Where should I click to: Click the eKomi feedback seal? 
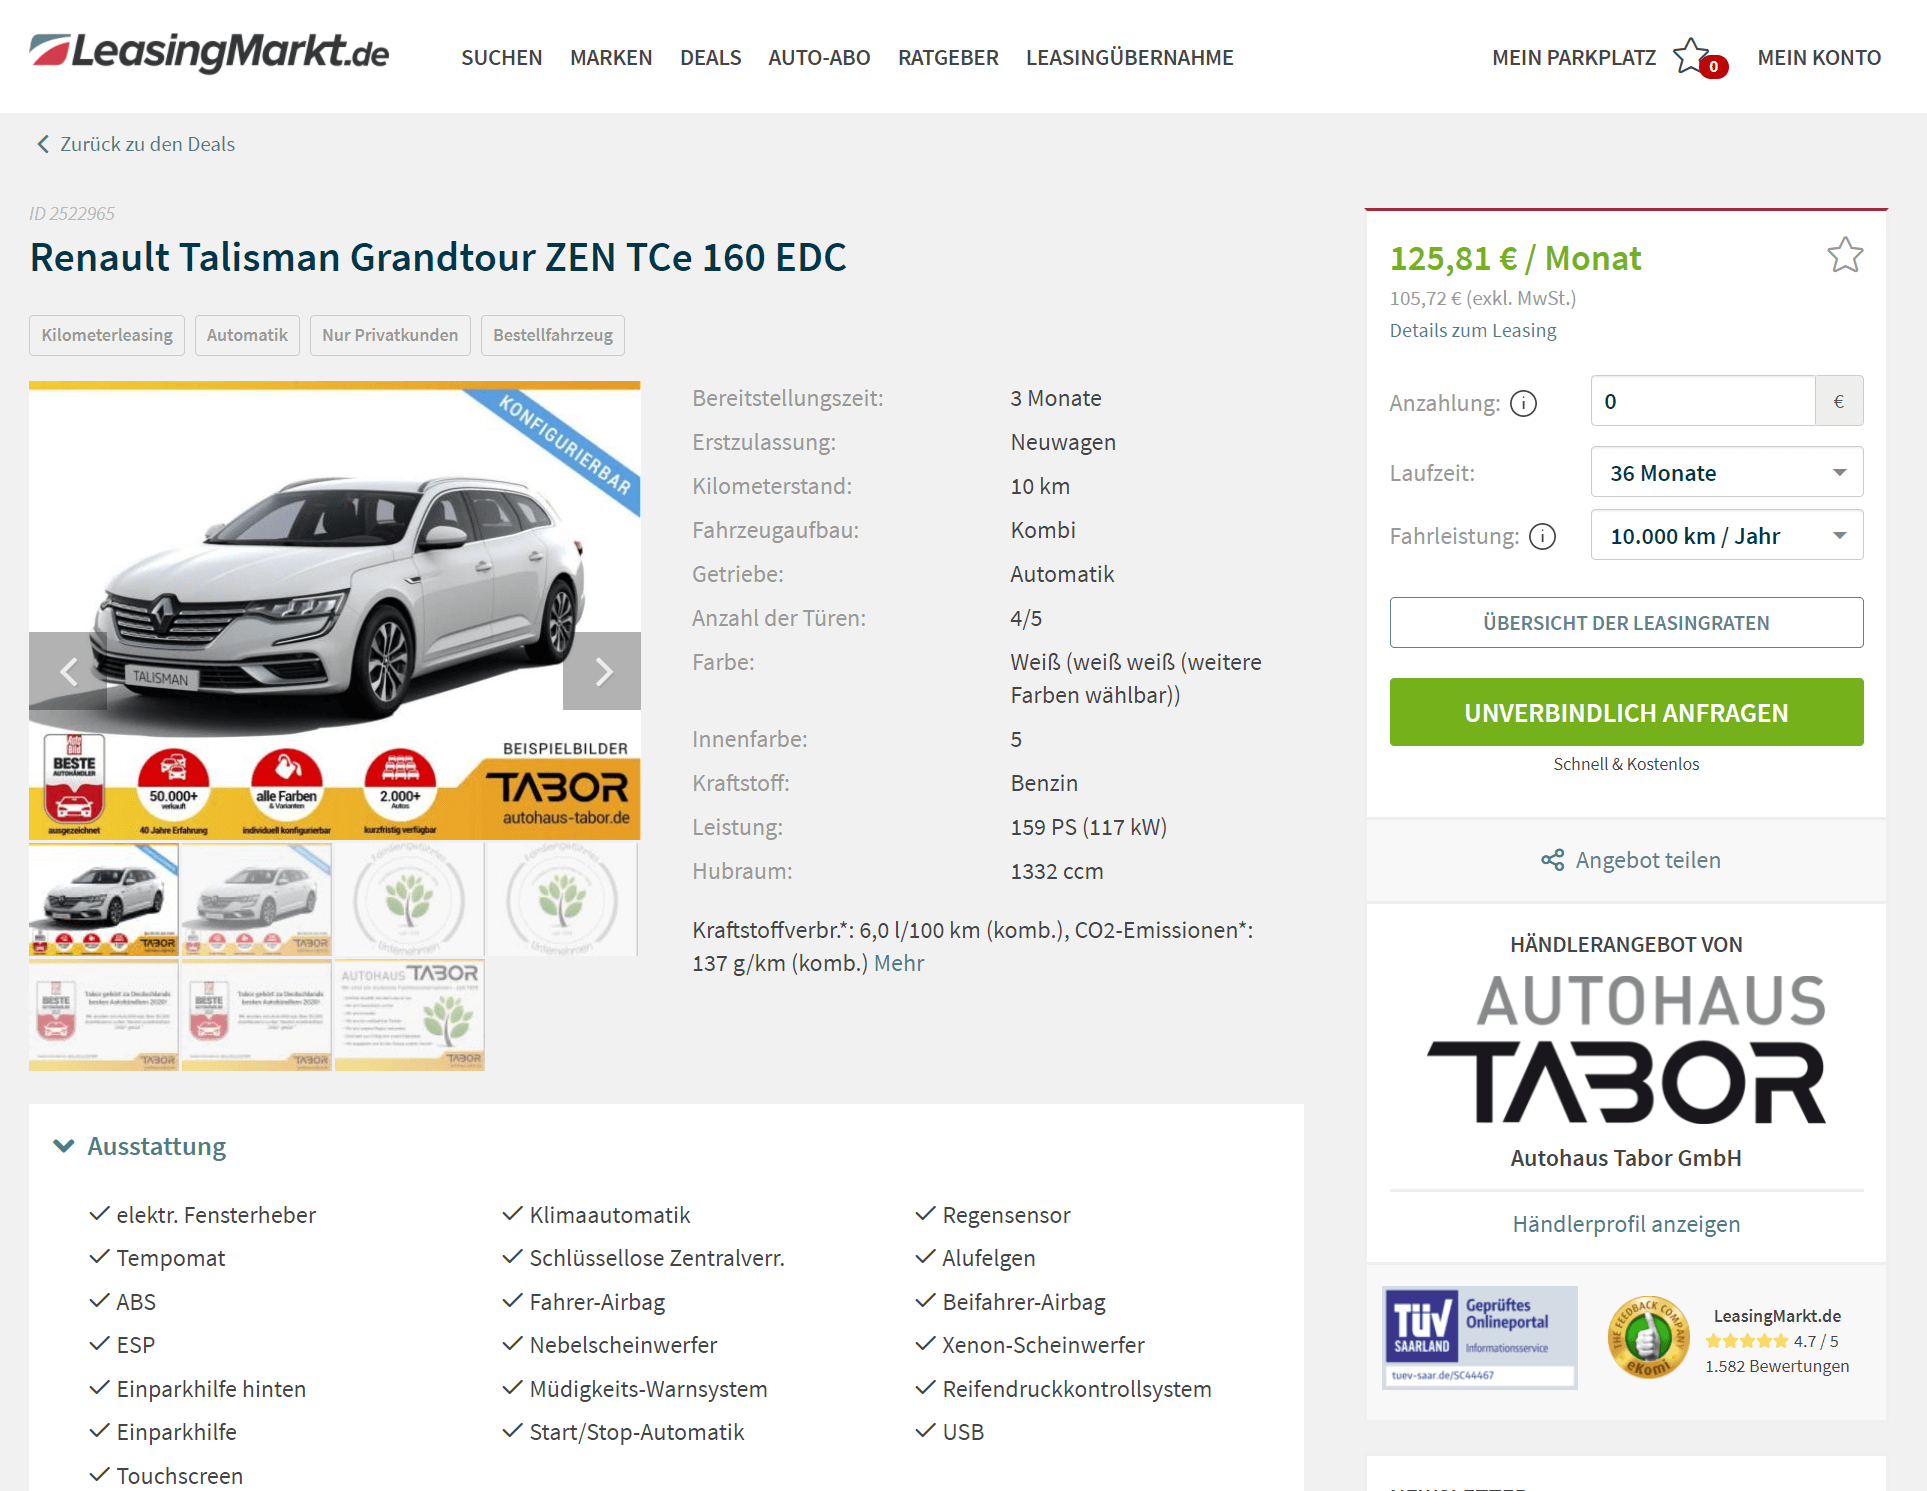(1648, 1338)
